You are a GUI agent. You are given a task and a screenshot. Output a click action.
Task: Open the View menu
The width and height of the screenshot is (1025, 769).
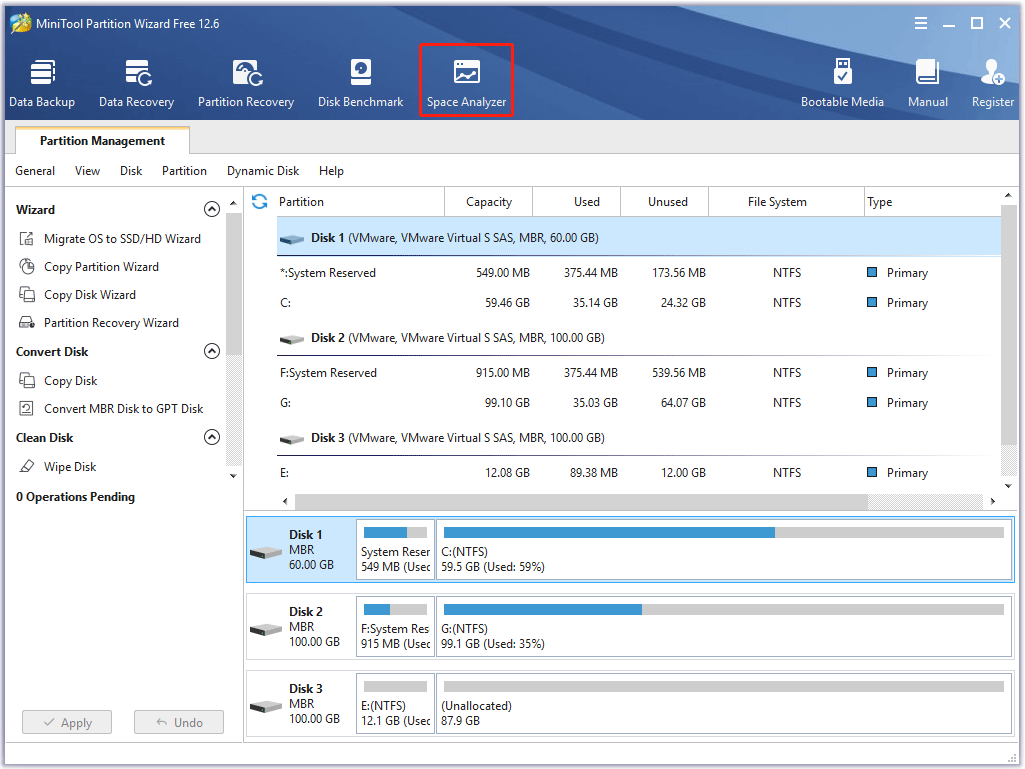[87, 171]
